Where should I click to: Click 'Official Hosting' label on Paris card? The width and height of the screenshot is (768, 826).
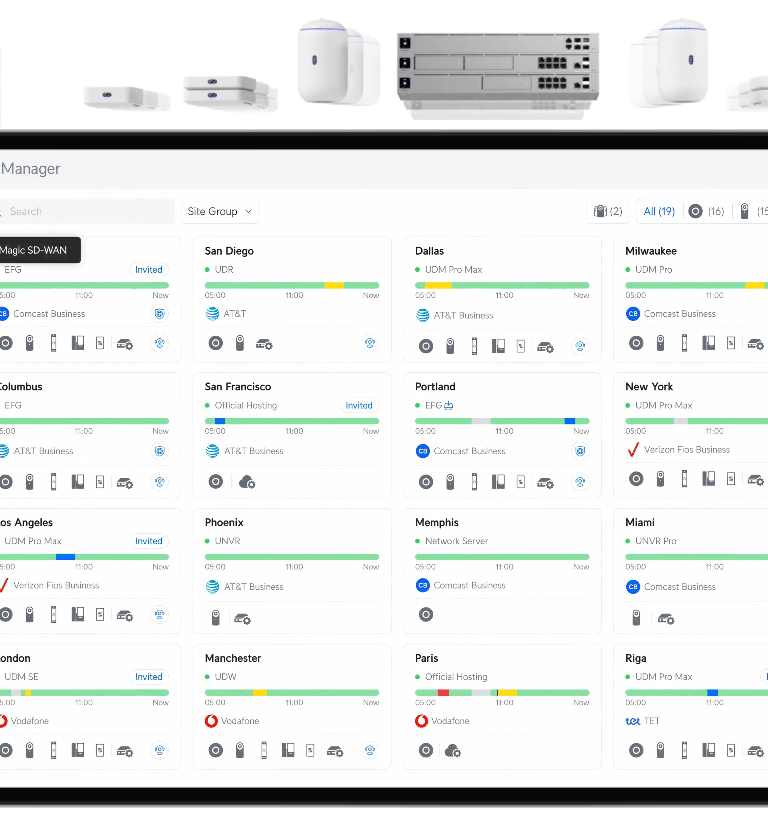tap(456, 677)
